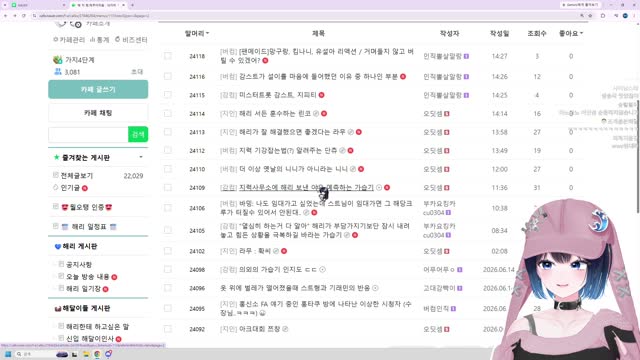
Task: Click the 가지4단계 member grade icon
Action: (x=57, y=60)
